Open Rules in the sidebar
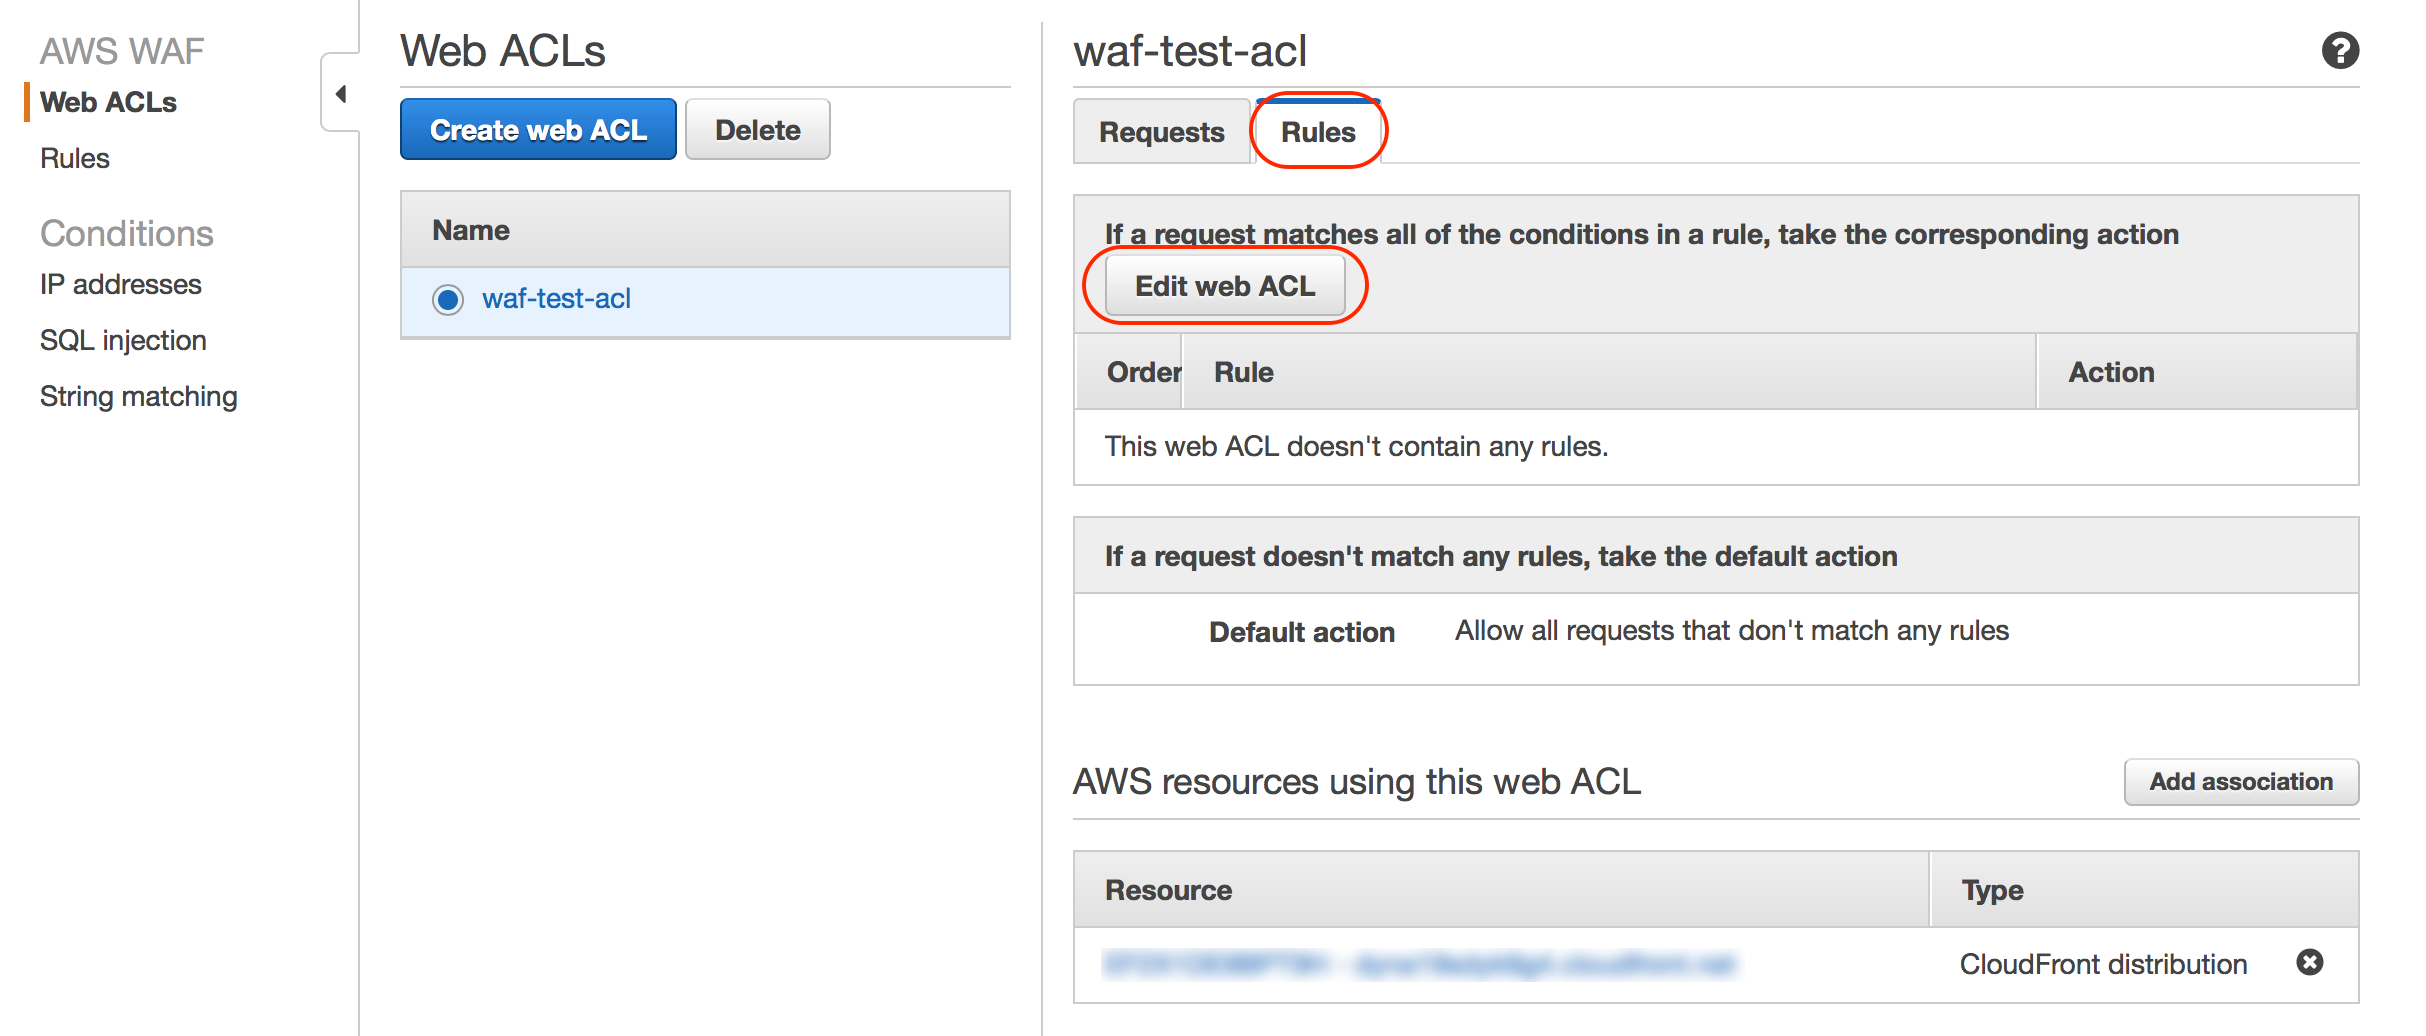Viewport: 2426px width, 1036px height. 74,158
